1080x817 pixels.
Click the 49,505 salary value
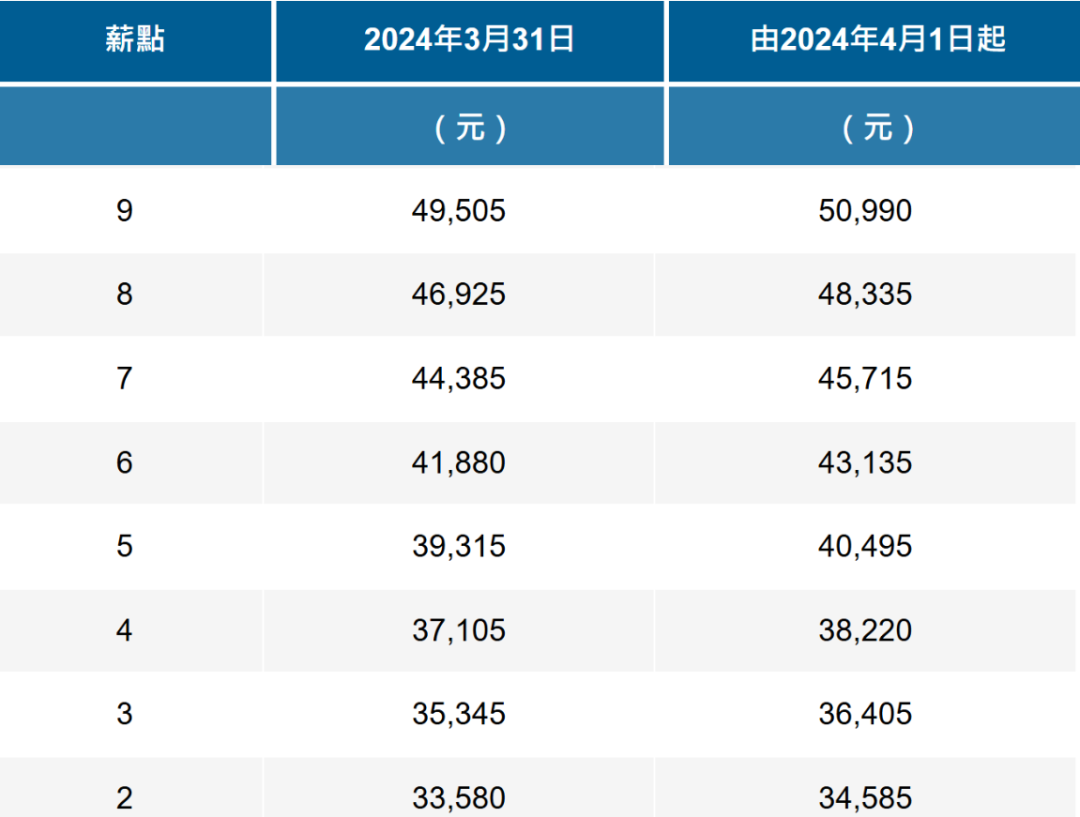coord(459,211)
